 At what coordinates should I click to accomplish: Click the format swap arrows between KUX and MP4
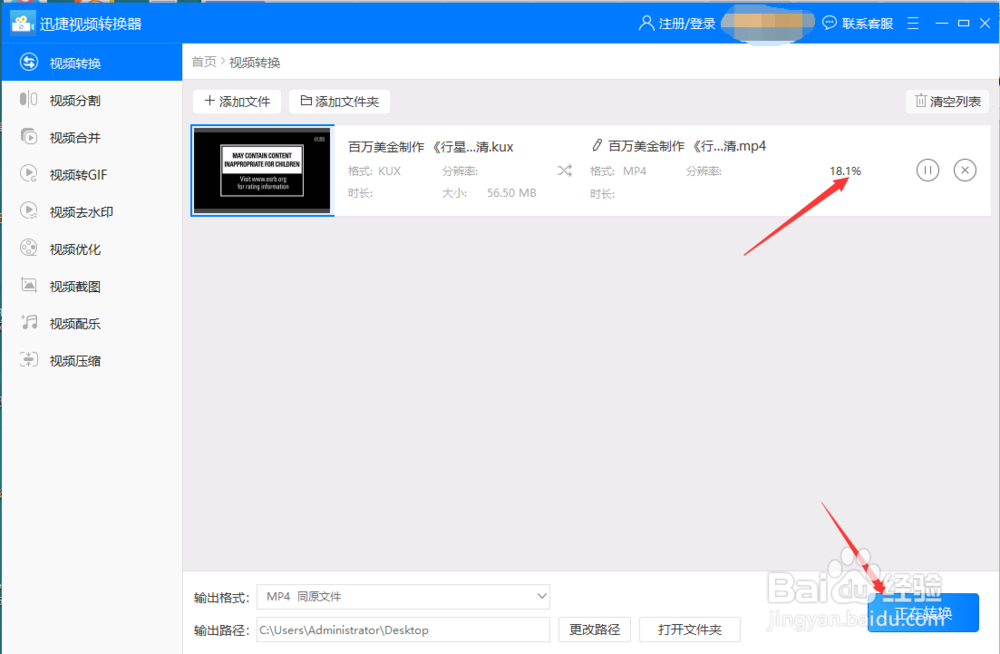564,170
